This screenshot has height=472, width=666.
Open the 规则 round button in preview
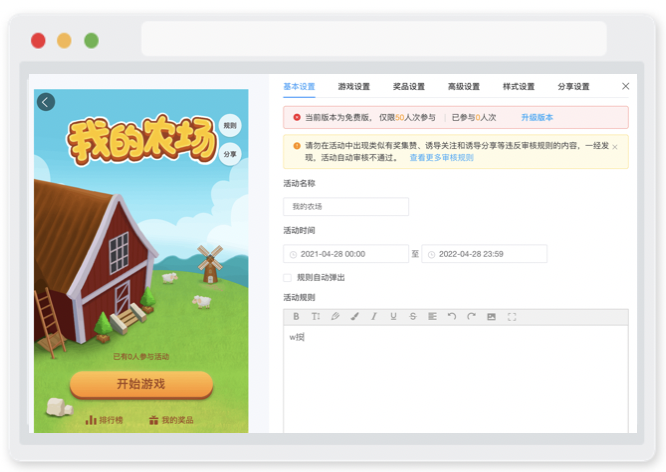point(230,126)
